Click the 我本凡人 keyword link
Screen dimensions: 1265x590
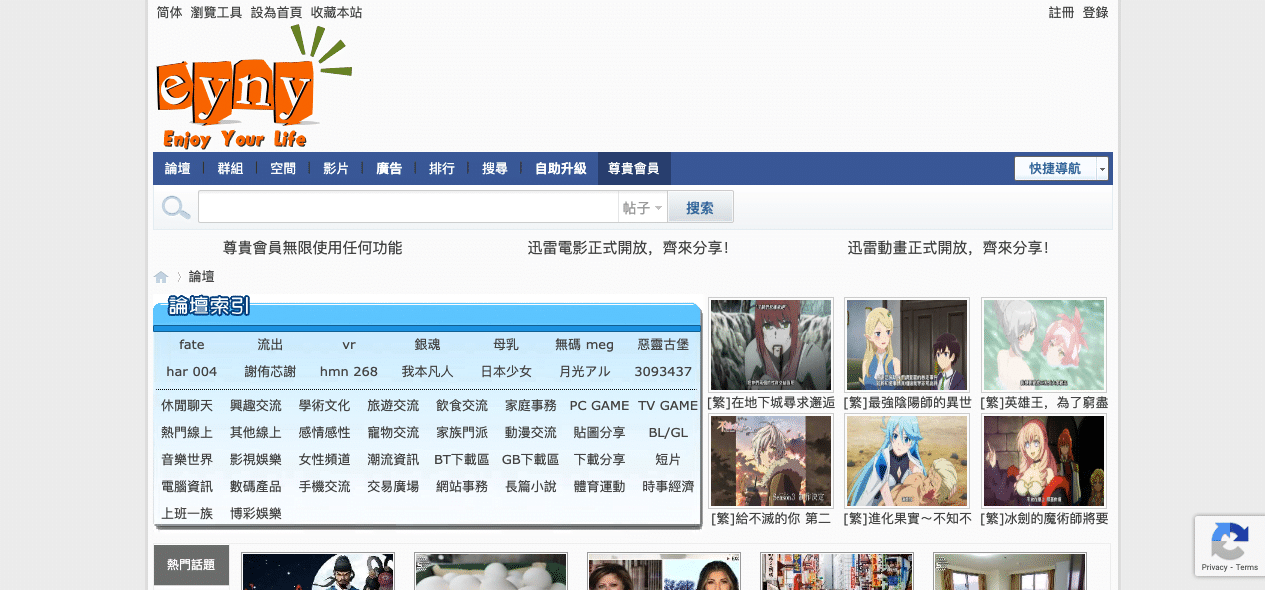point(427,371)
